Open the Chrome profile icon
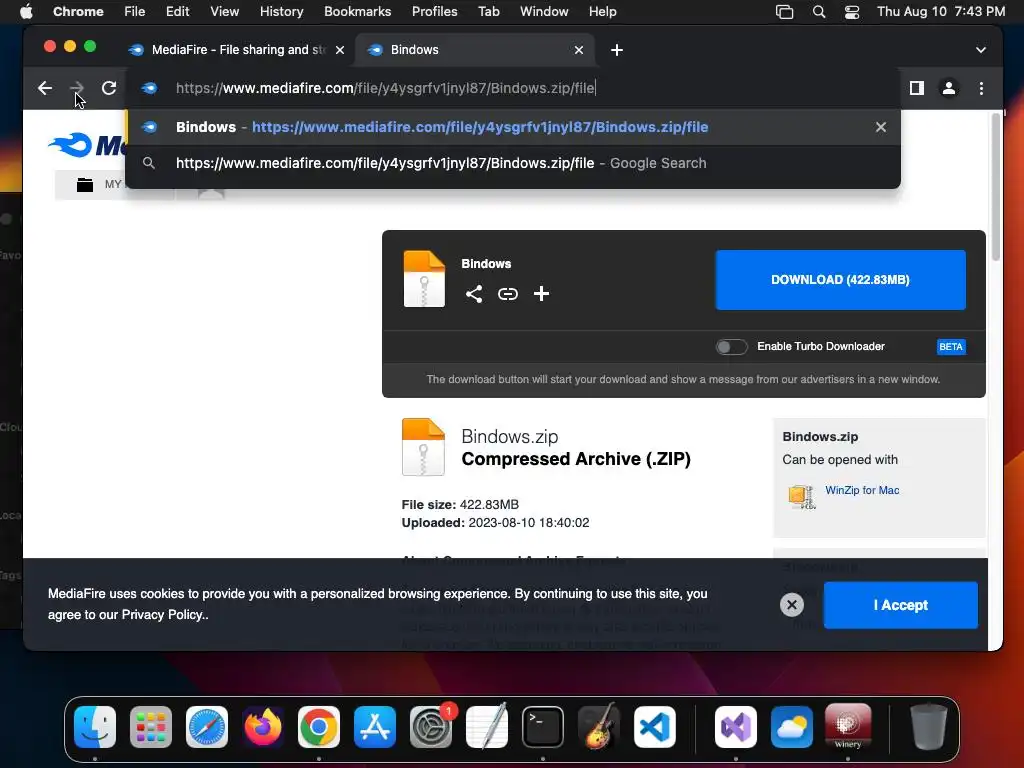The height and width of the screenshot is (768, 1024). 949,88
